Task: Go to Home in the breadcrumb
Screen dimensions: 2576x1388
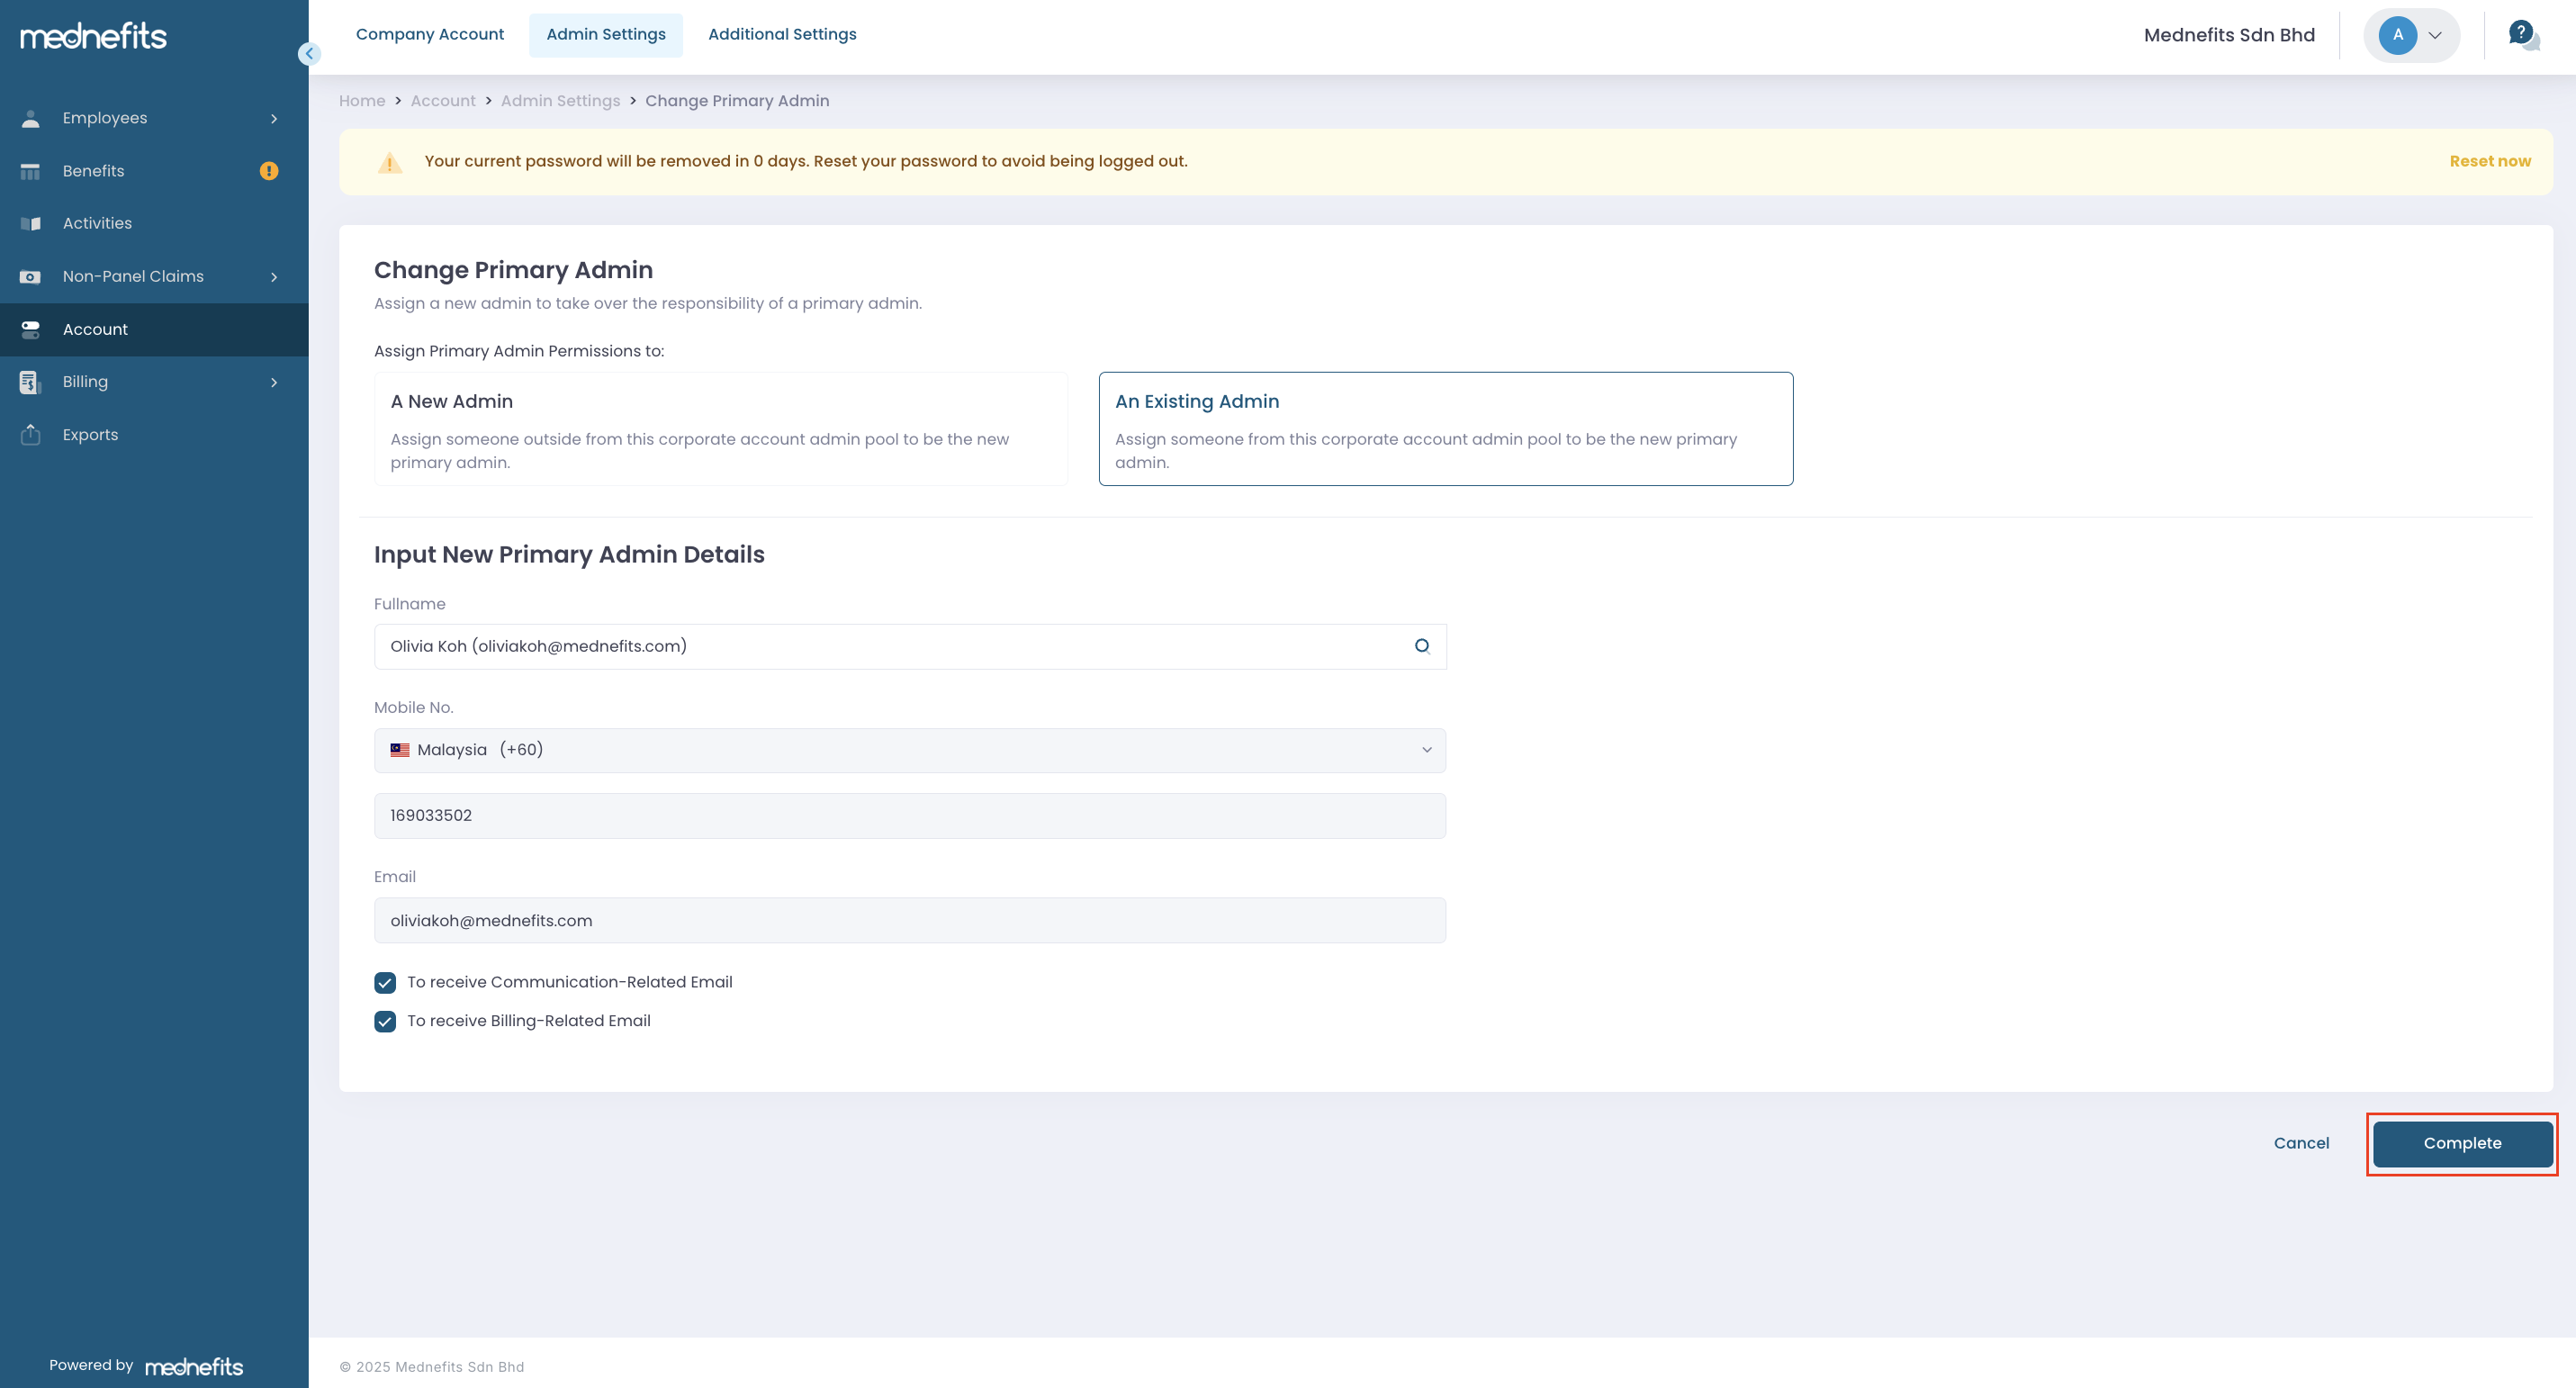Action: [x=362, y=101]
